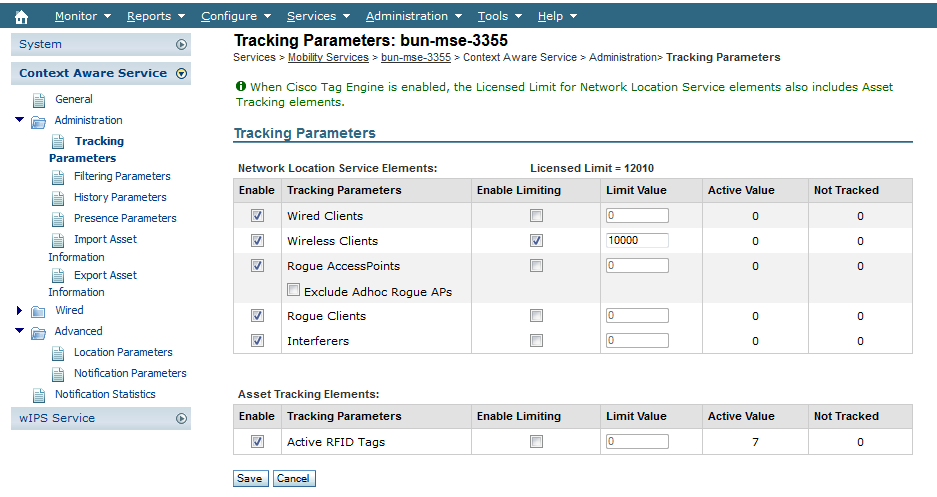The height and width of the screenshot is (497, 937).
Task: Open the Administration top menu
Action: tap(413, 16)
